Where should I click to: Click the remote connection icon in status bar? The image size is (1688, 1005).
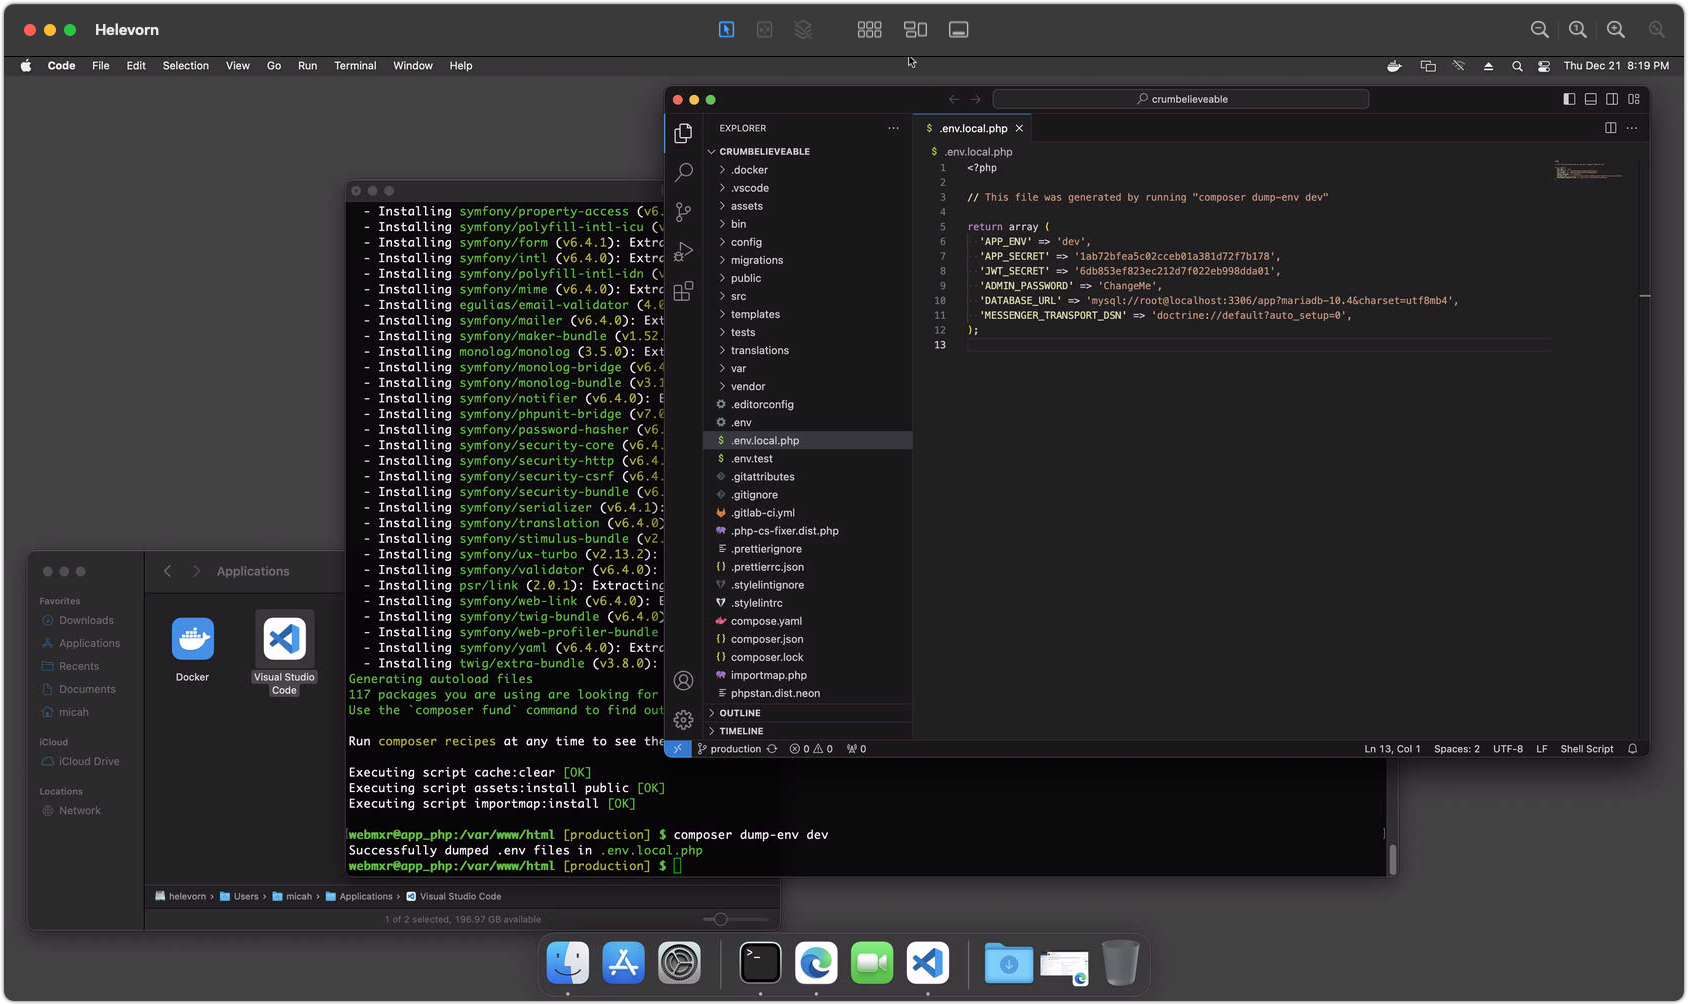click(678, 748)
